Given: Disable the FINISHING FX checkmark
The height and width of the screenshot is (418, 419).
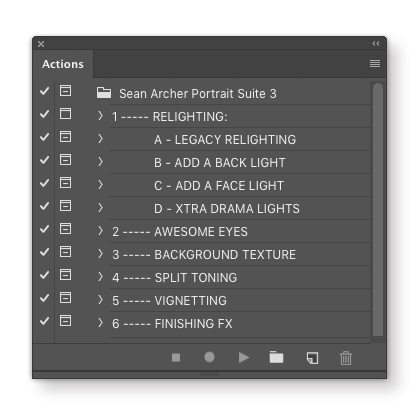Looking at the screenshot, I should click(44, 321).
